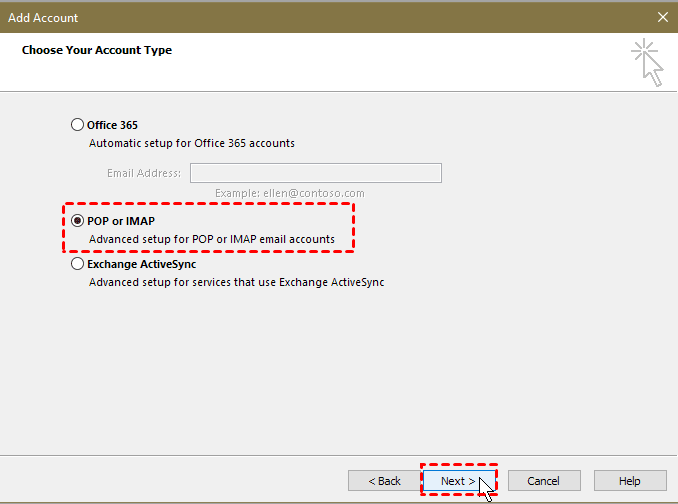This screenshot has height=504, width=678.
Task: Proceed by clicking the Next button
Action: (x=459, y=481)
